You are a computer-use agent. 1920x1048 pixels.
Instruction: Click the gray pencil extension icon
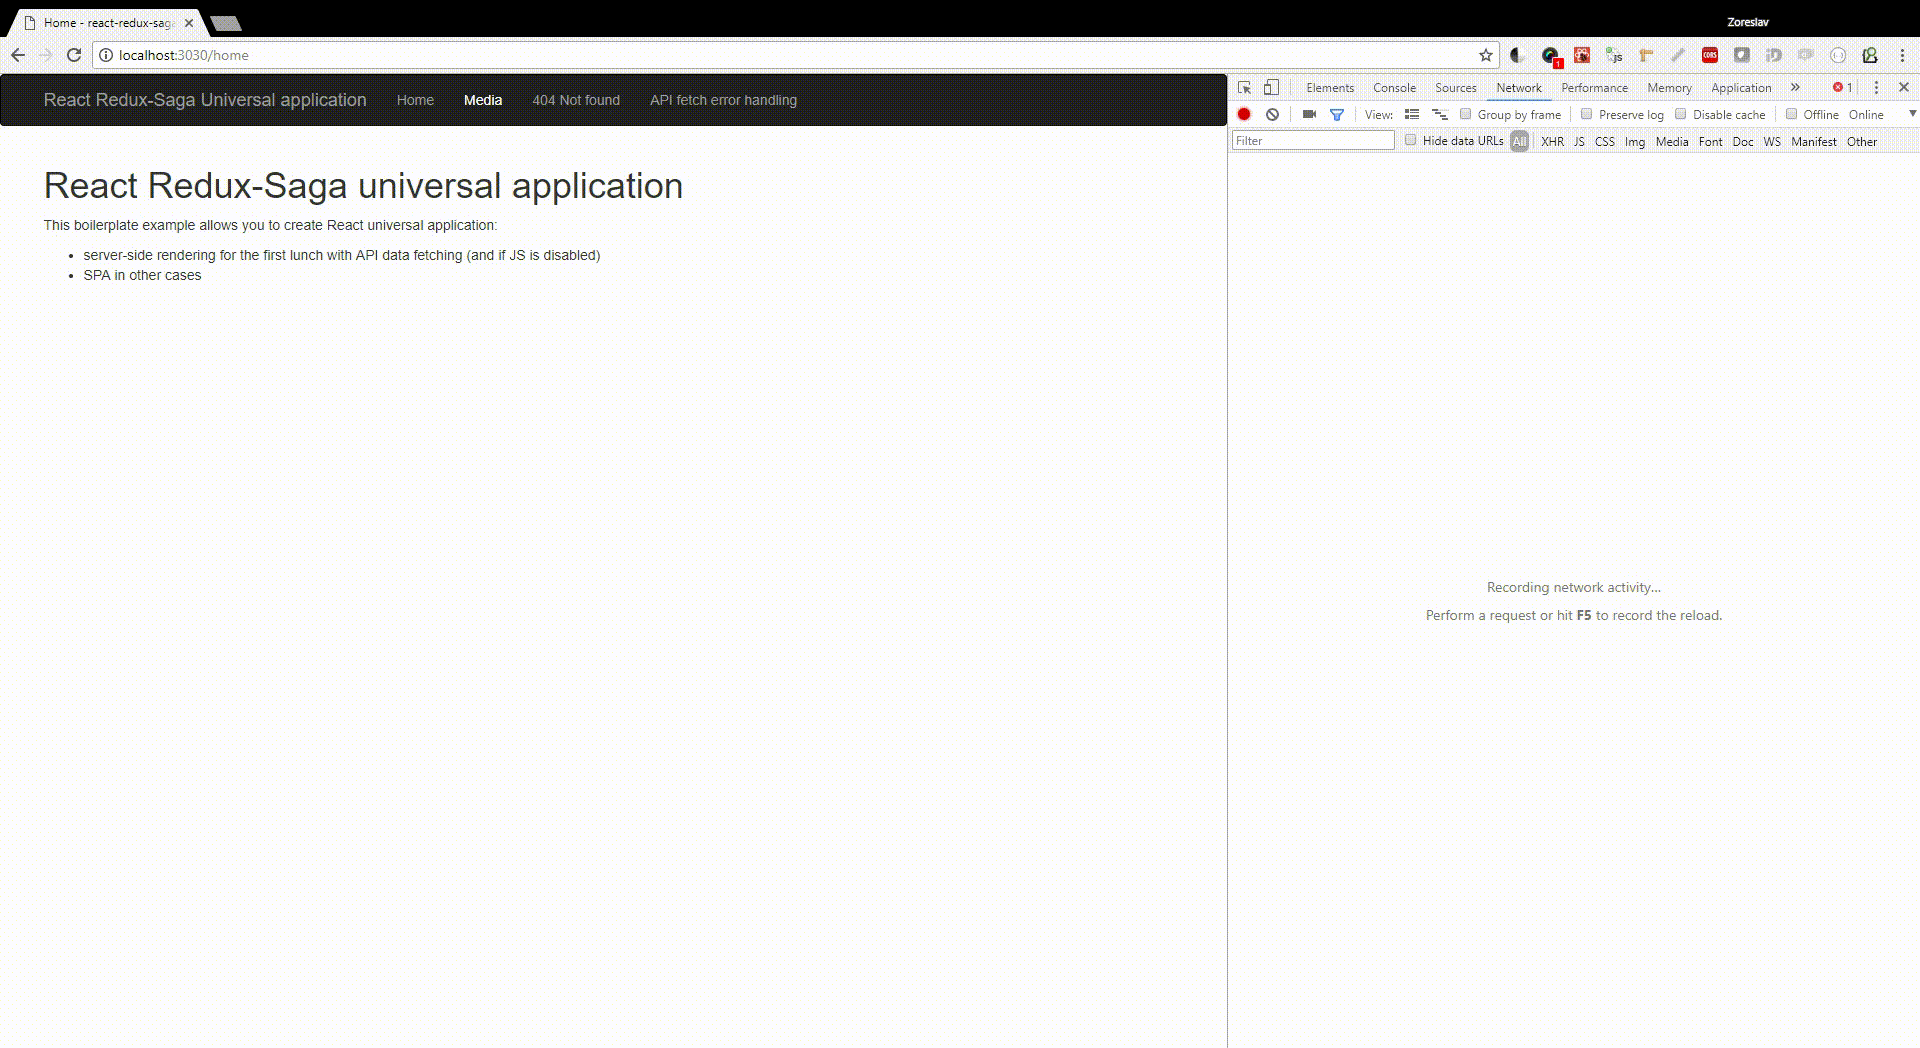point(1678,55)
